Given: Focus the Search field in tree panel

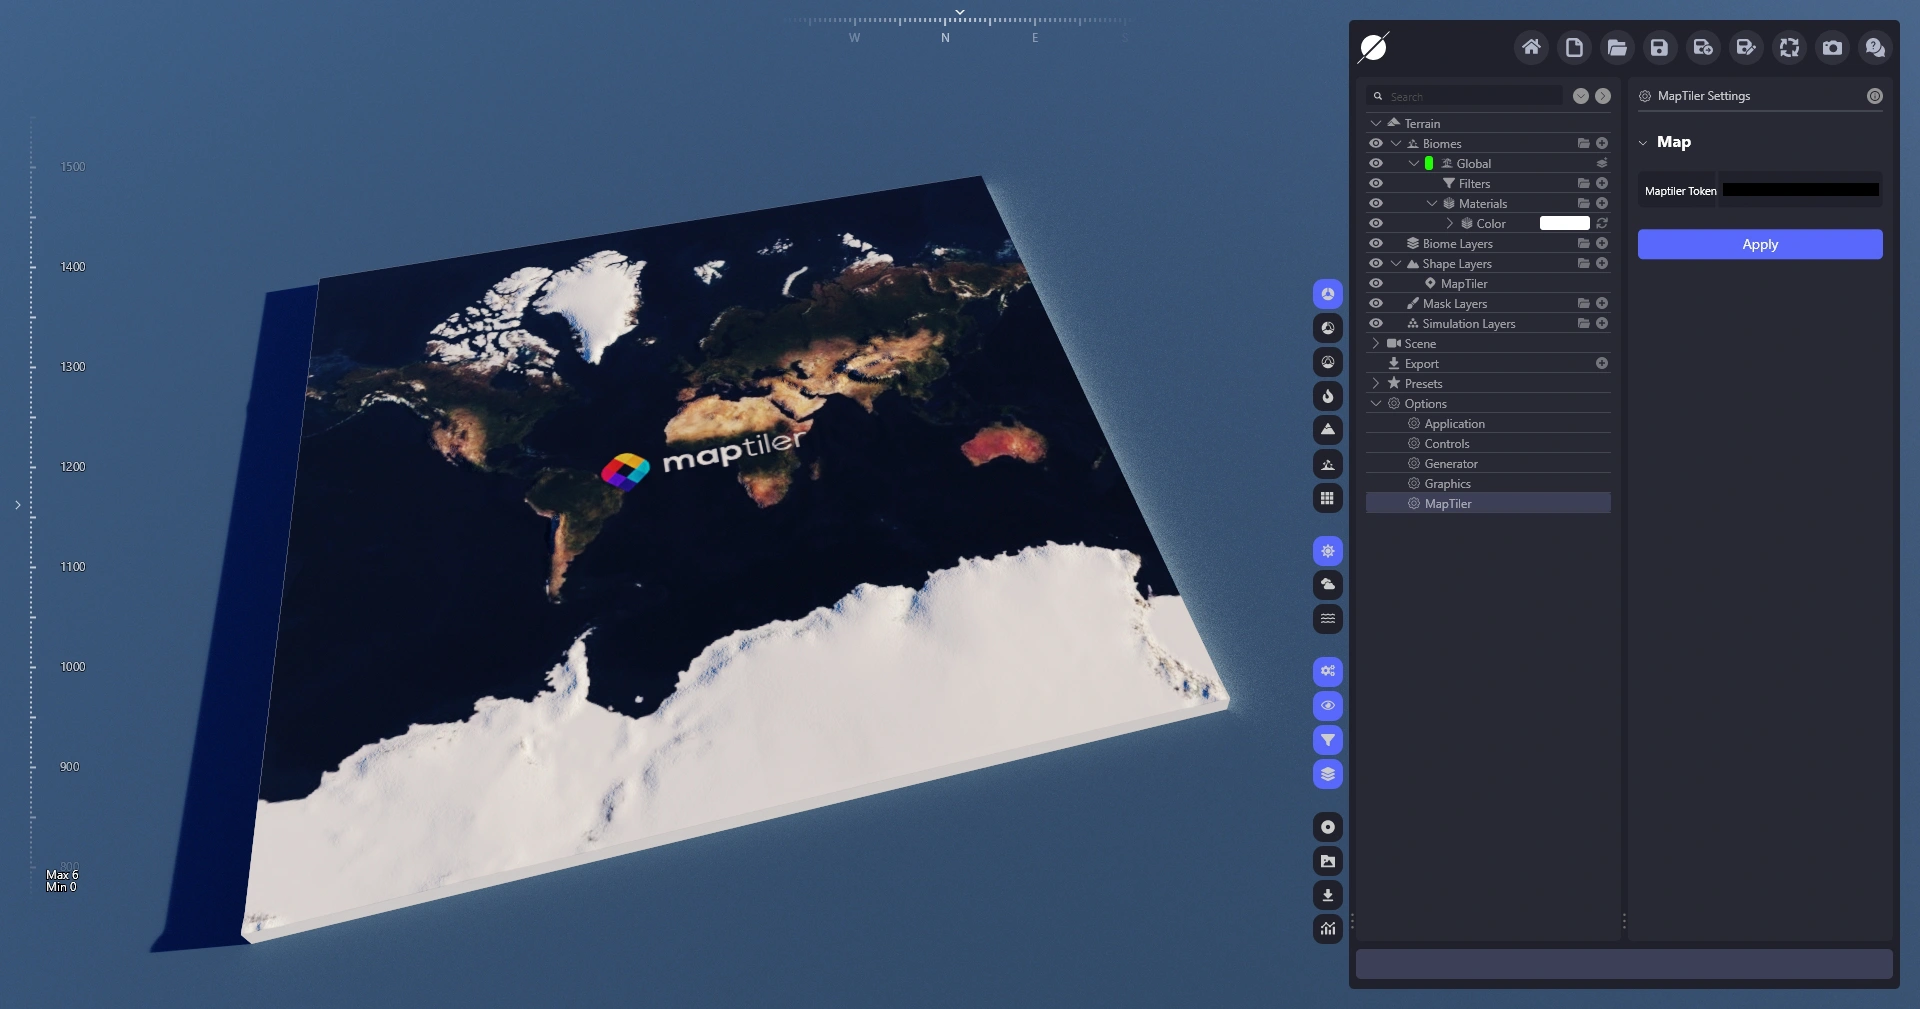Looking at the screenshot, I should pyautogui.click(x=1465, y=96).
